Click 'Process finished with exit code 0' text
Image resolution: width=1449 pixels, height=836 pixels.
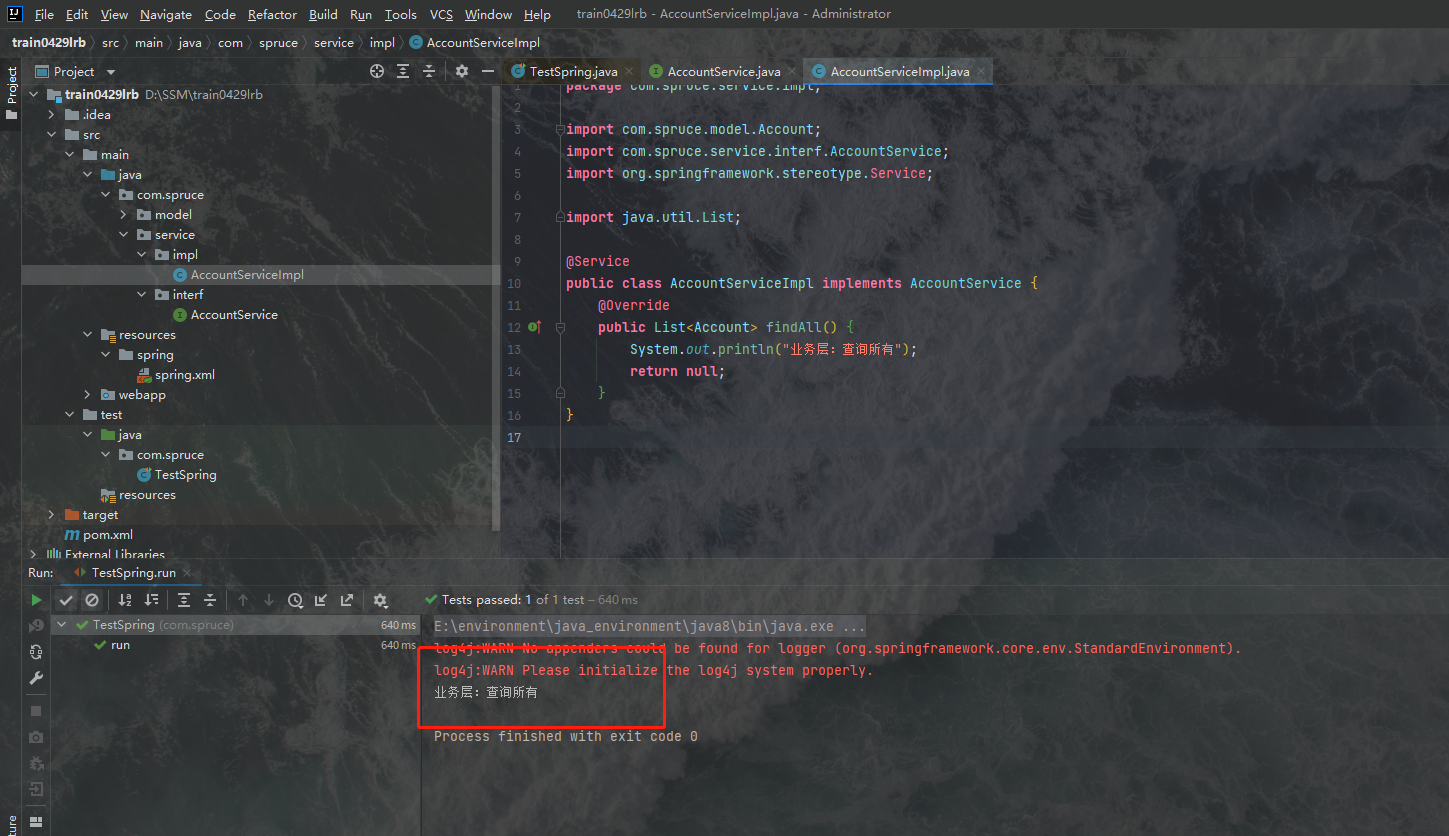coord(565,736)
